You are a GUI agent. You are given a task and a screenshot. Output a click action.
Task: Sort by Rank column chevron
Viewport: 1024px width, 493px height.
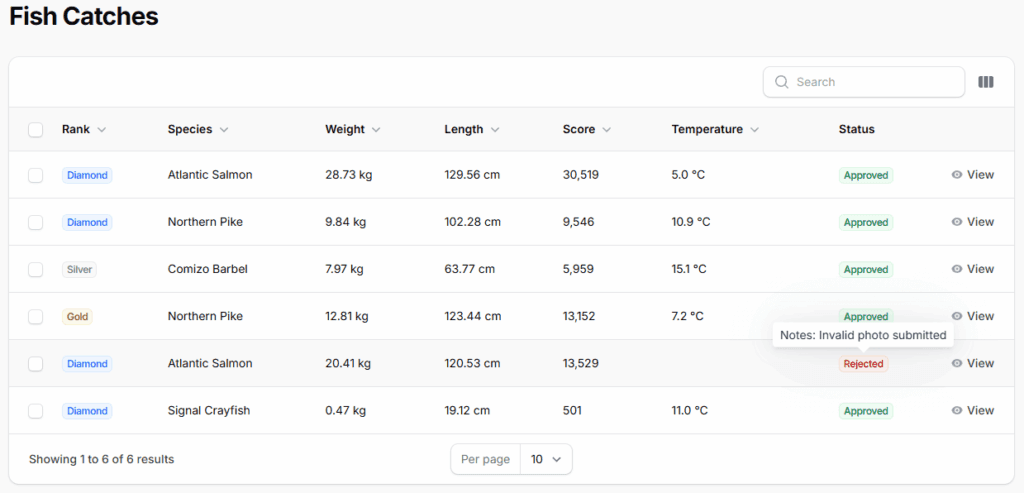point(102,130)
